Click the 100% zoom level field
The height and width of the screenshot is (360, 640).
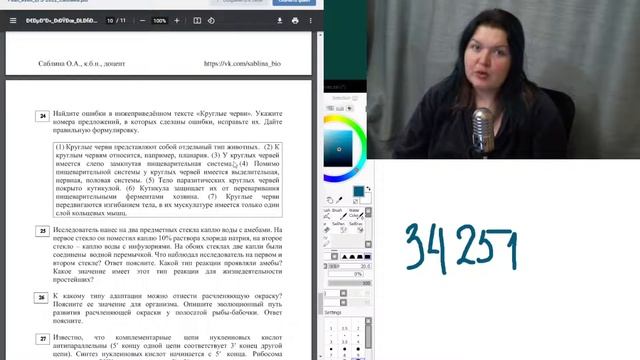(160, 20)
